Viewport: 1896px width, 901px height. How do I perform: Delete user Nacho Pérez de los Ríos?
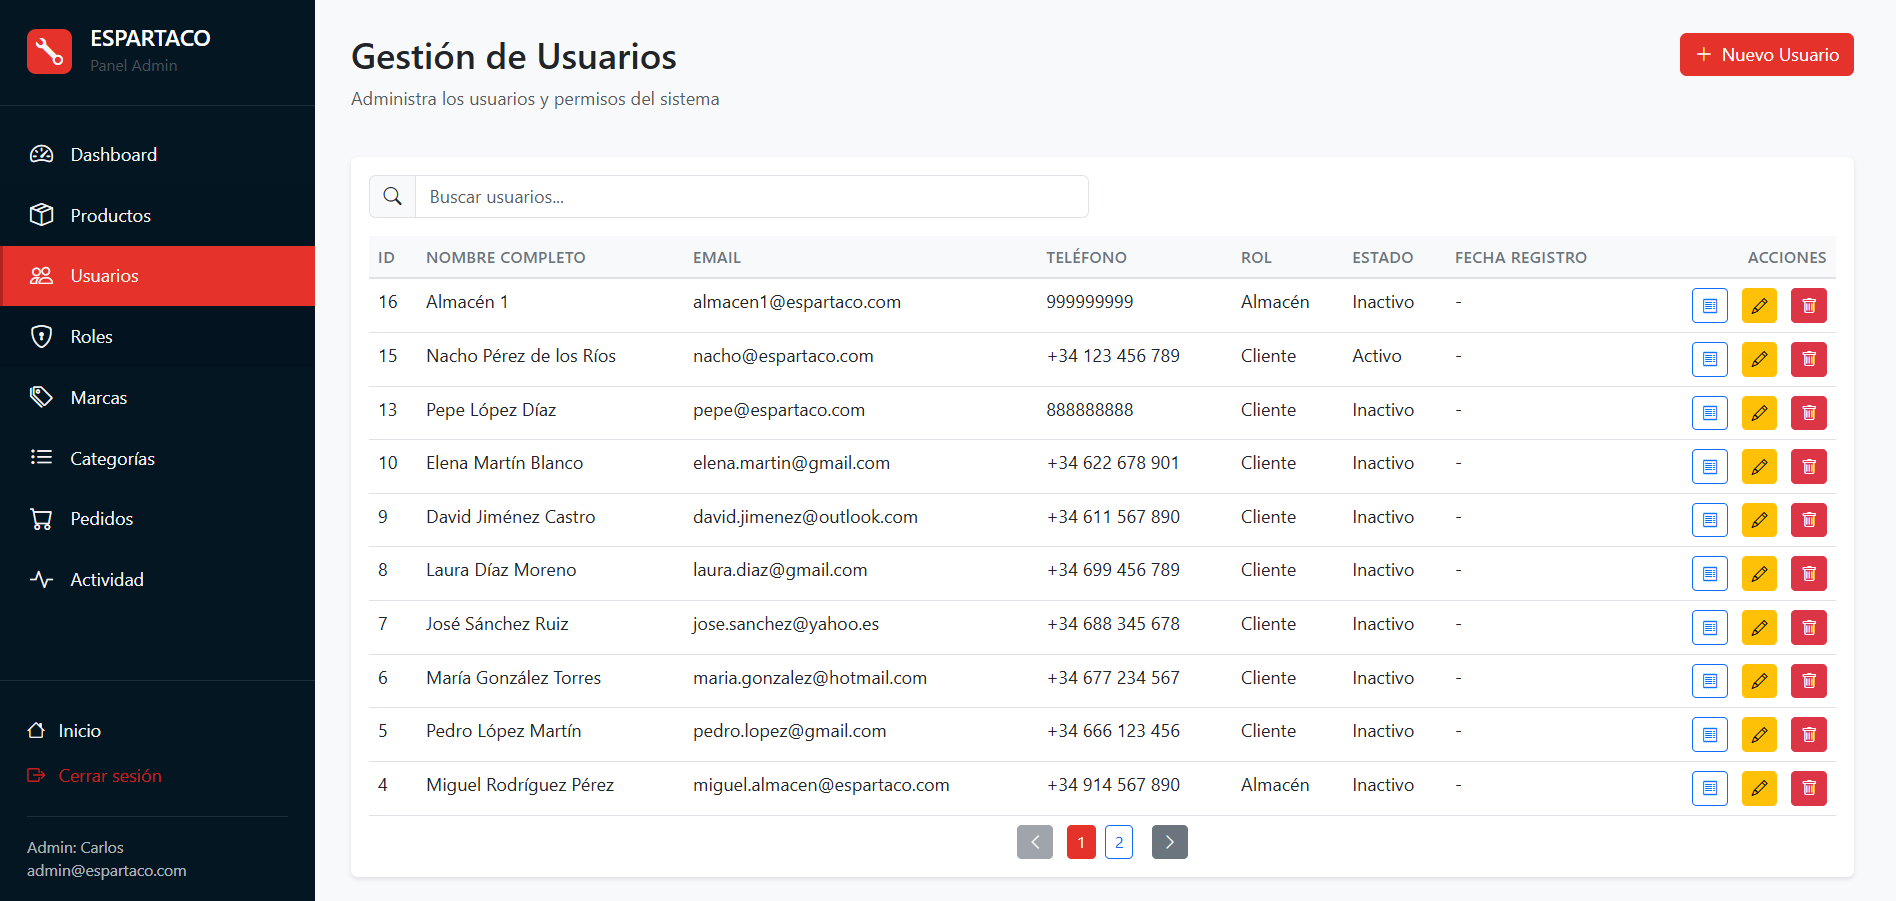point(1809,359)
